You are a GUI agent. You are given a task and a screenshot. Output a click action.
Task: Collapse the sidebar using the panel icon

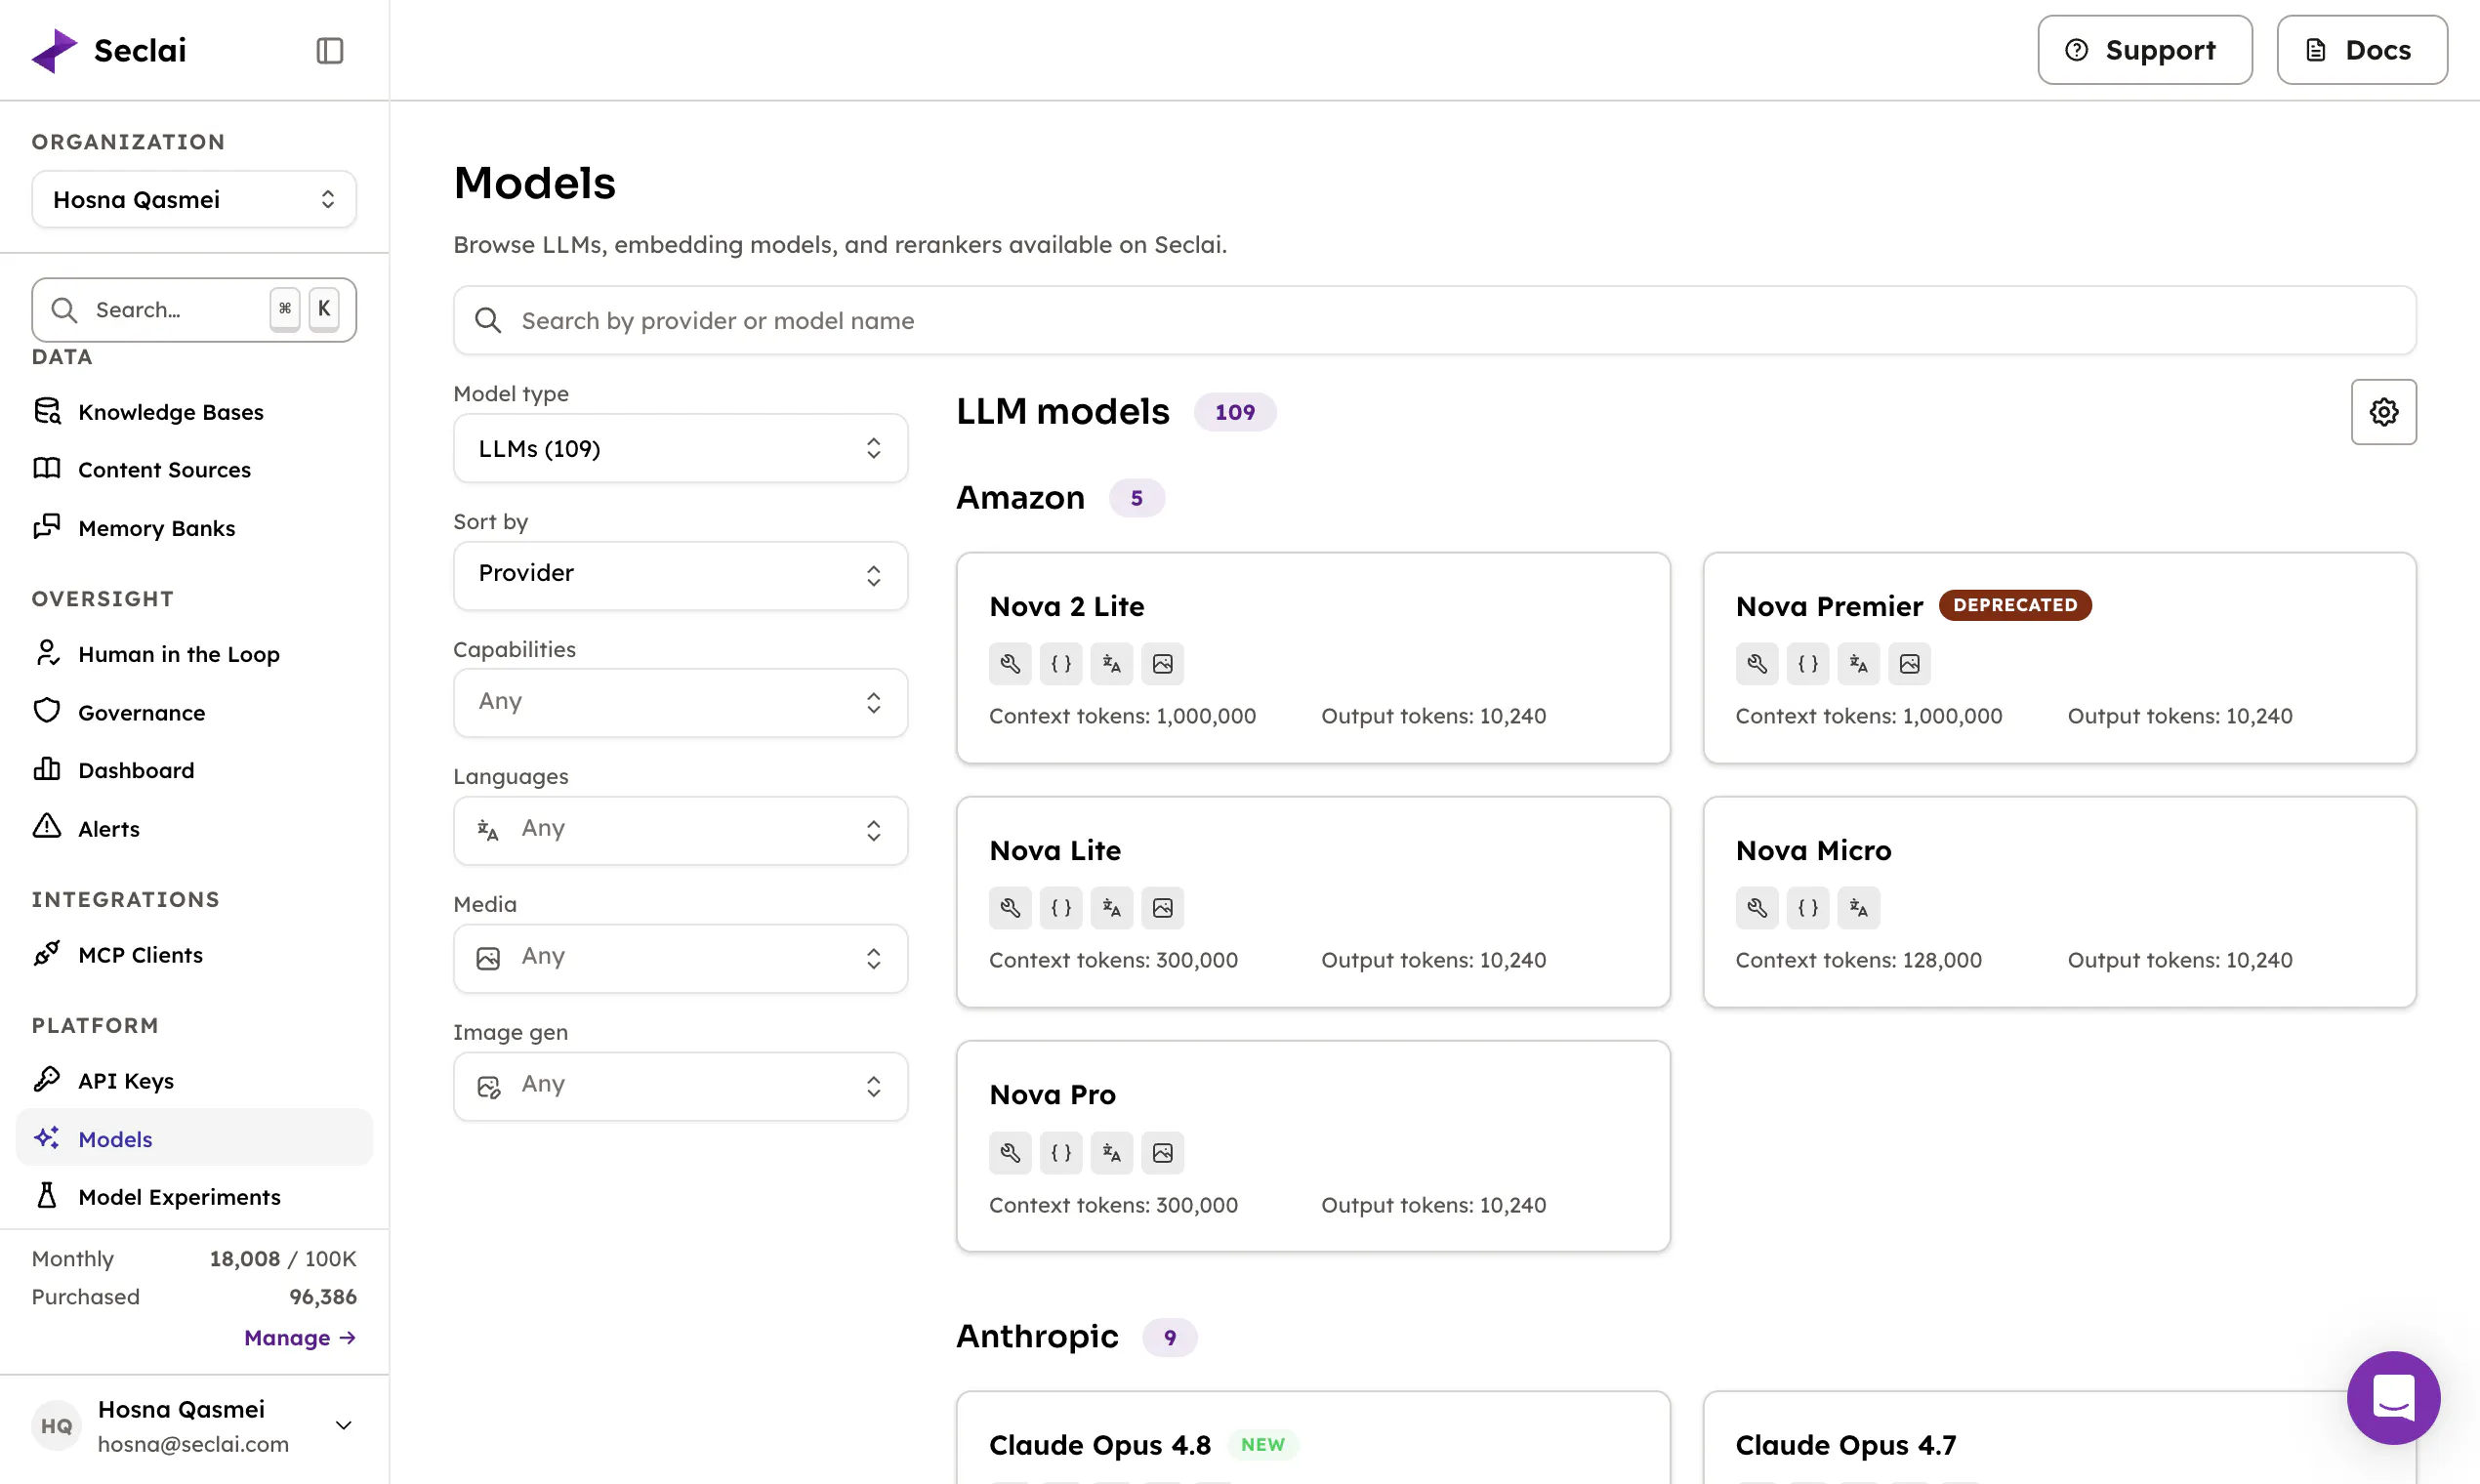329,50
